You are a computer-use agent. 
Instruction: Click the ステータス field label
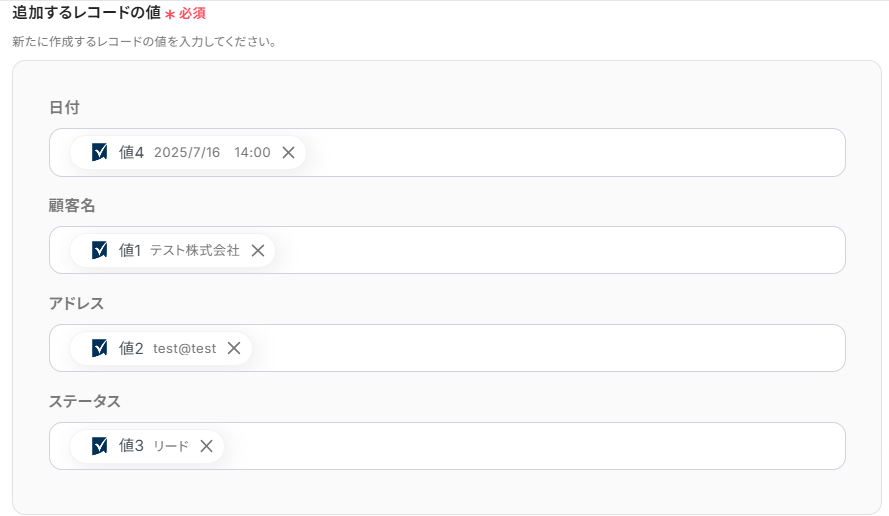[x=84, y=401]
